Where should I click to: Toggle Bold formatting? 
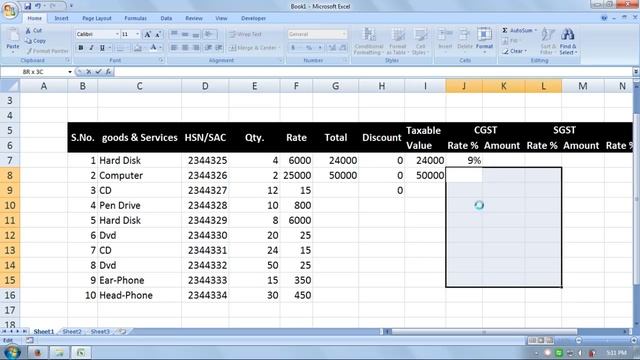click(x=80, y=48)
